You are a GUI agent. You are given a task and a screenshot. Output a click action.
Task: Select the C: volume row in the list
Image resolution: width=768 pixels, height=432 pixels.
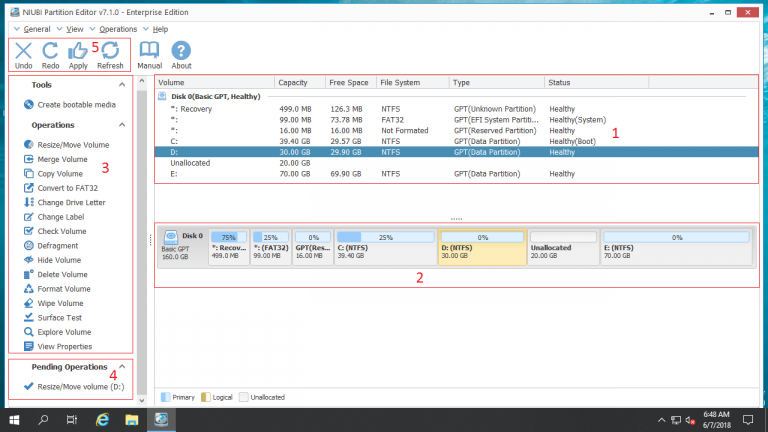(456, 141)
